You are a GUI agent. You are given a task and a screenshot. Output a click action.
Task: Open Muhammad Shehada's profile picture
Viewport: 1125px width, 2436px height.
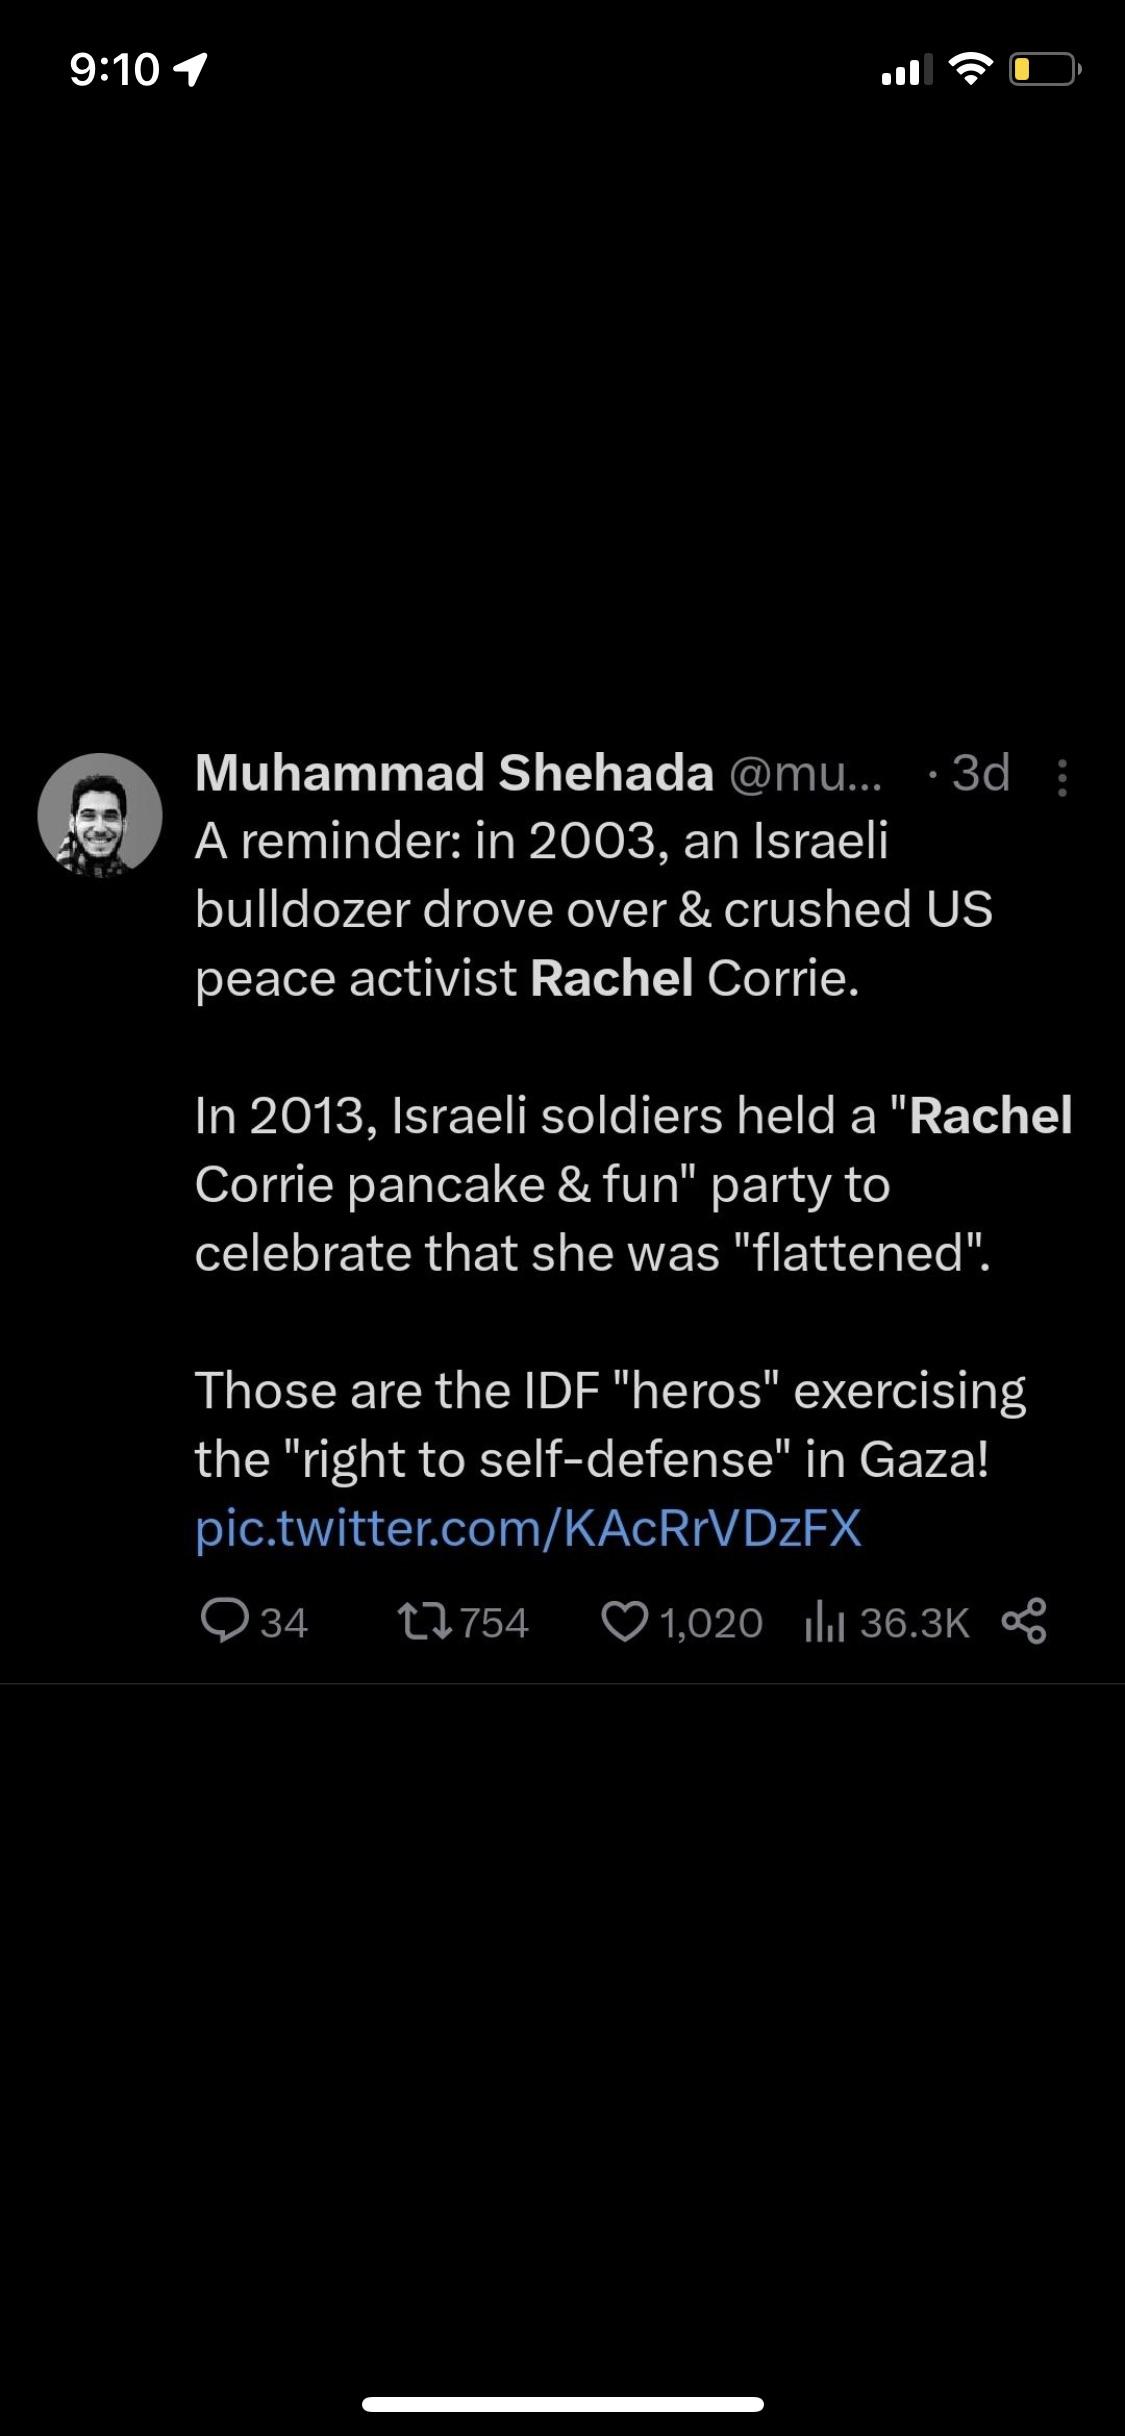100,815
